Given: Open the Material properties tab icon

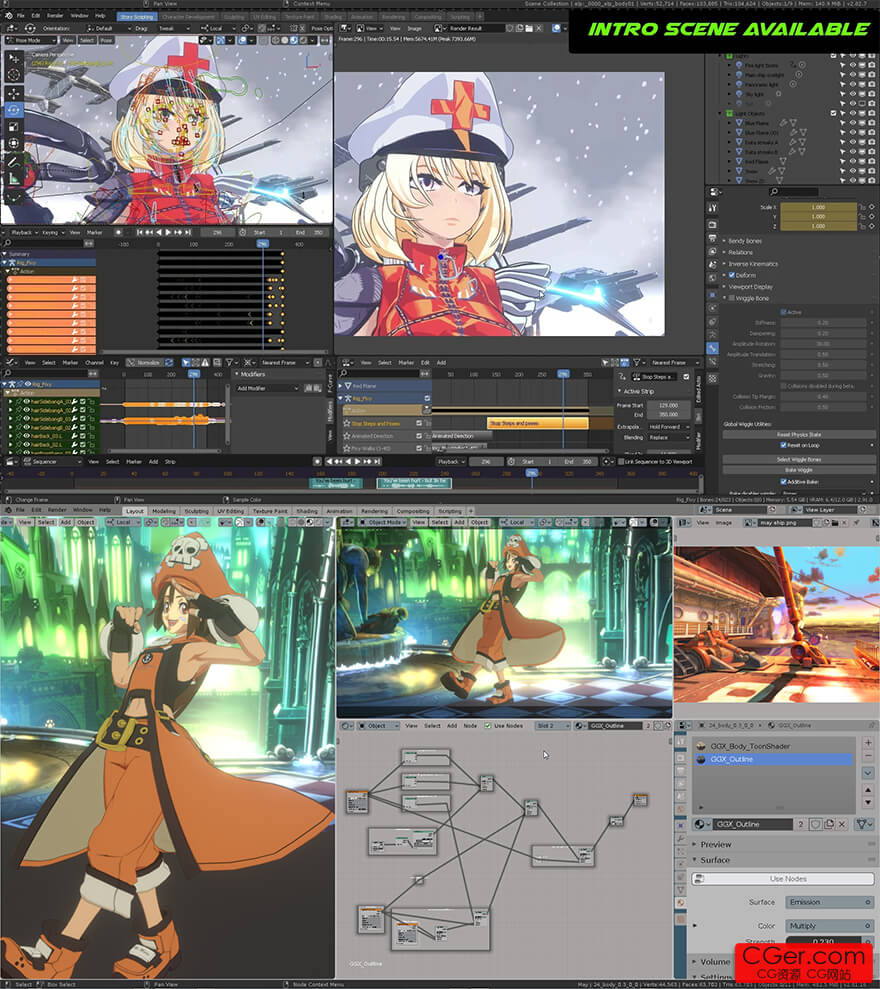Looking at the screenshot, I should tap(681, 903).
